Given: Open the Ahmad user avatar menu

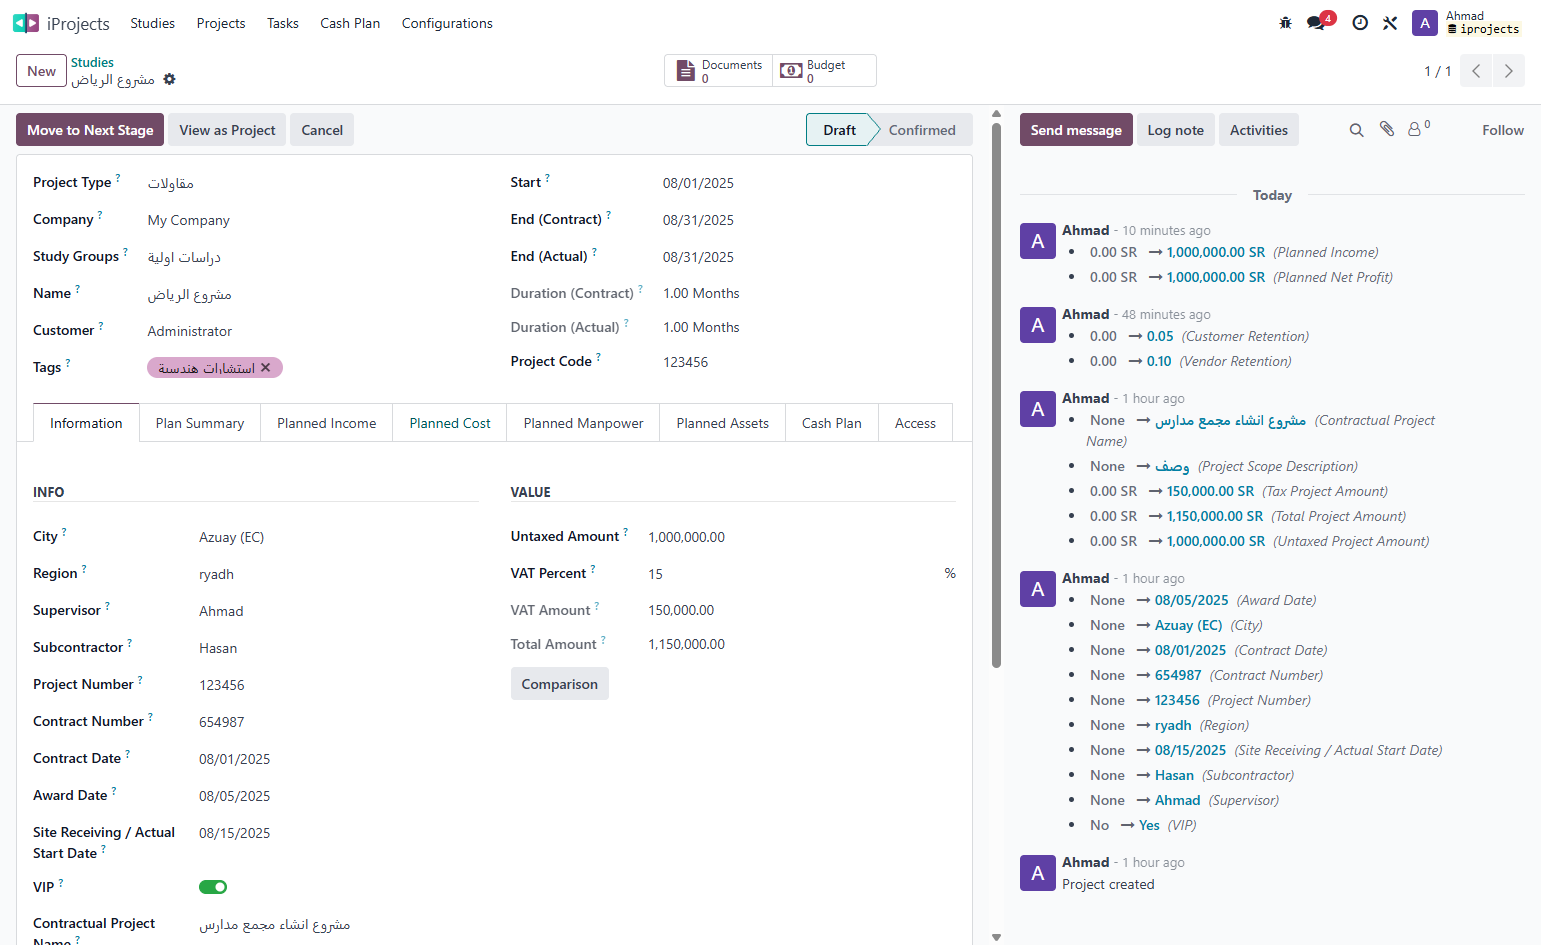Looking at the screenshot, I should click(1425, 23).
